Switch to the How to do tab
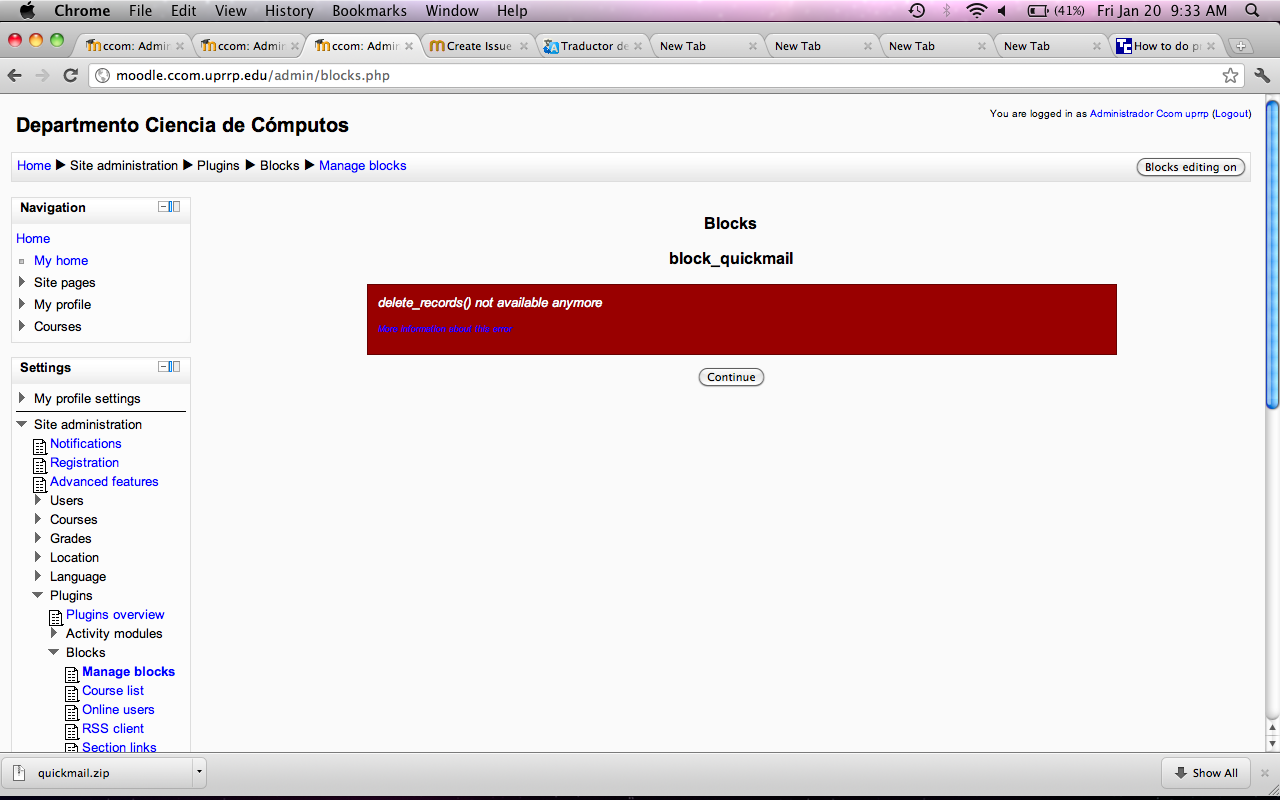 [1166, 46]
